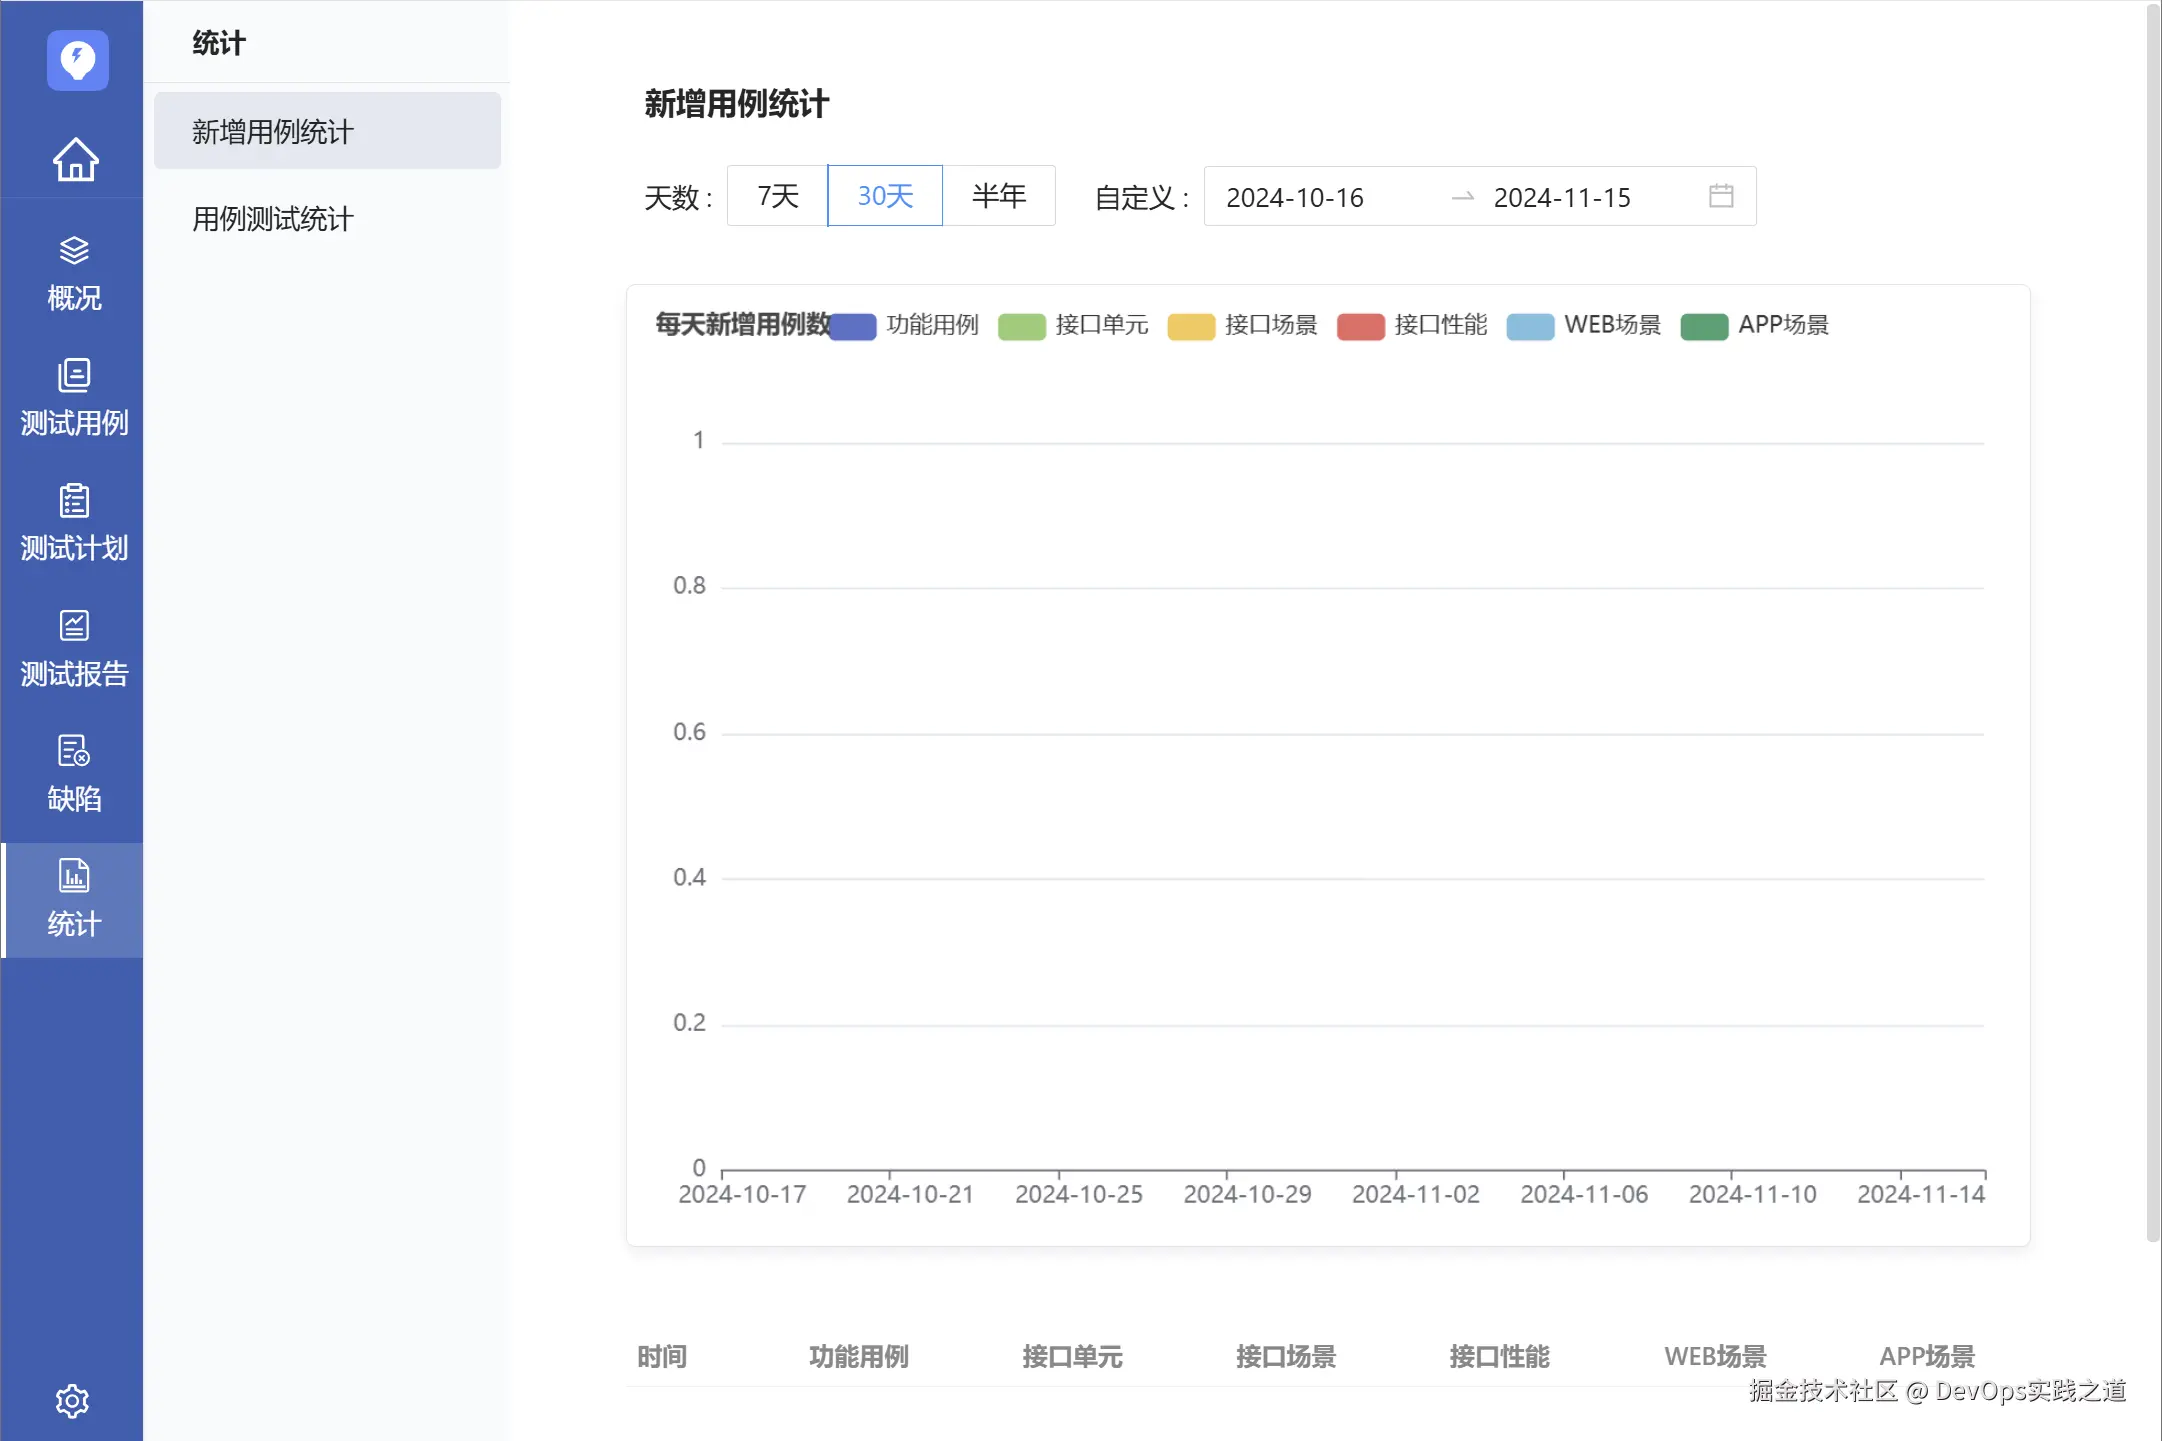Select the 30天 range option
The height and width of the screenshot is (1441, 2162).
(x=885, y=196)
